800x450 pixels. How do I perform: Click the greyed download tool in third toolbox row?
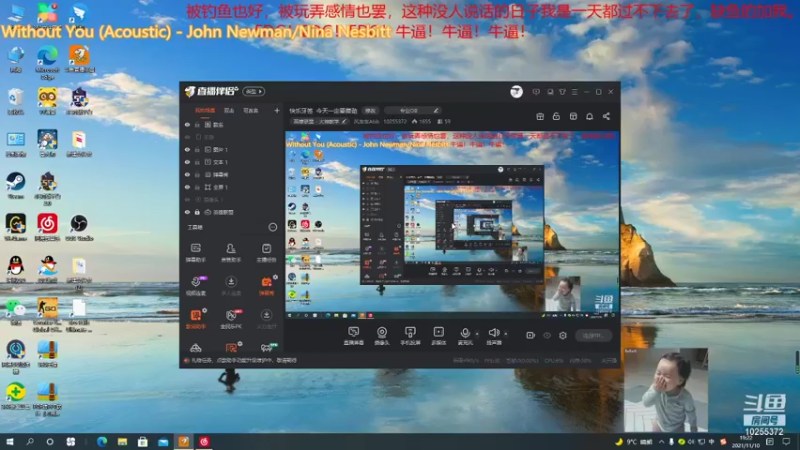pos(266,318)
